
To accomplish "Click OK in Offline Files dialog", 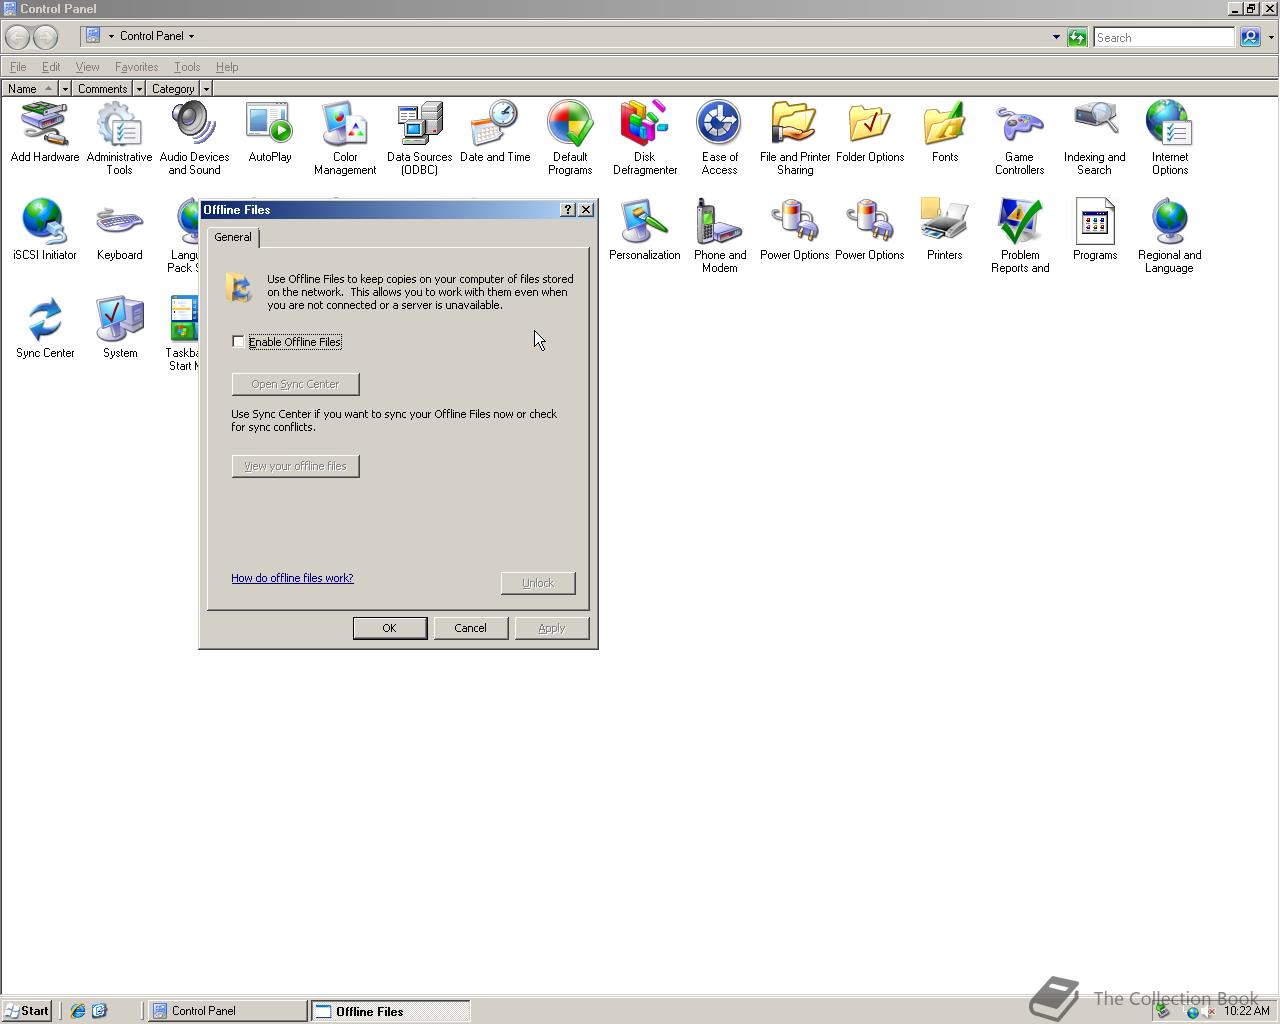I will pos(390,628).
